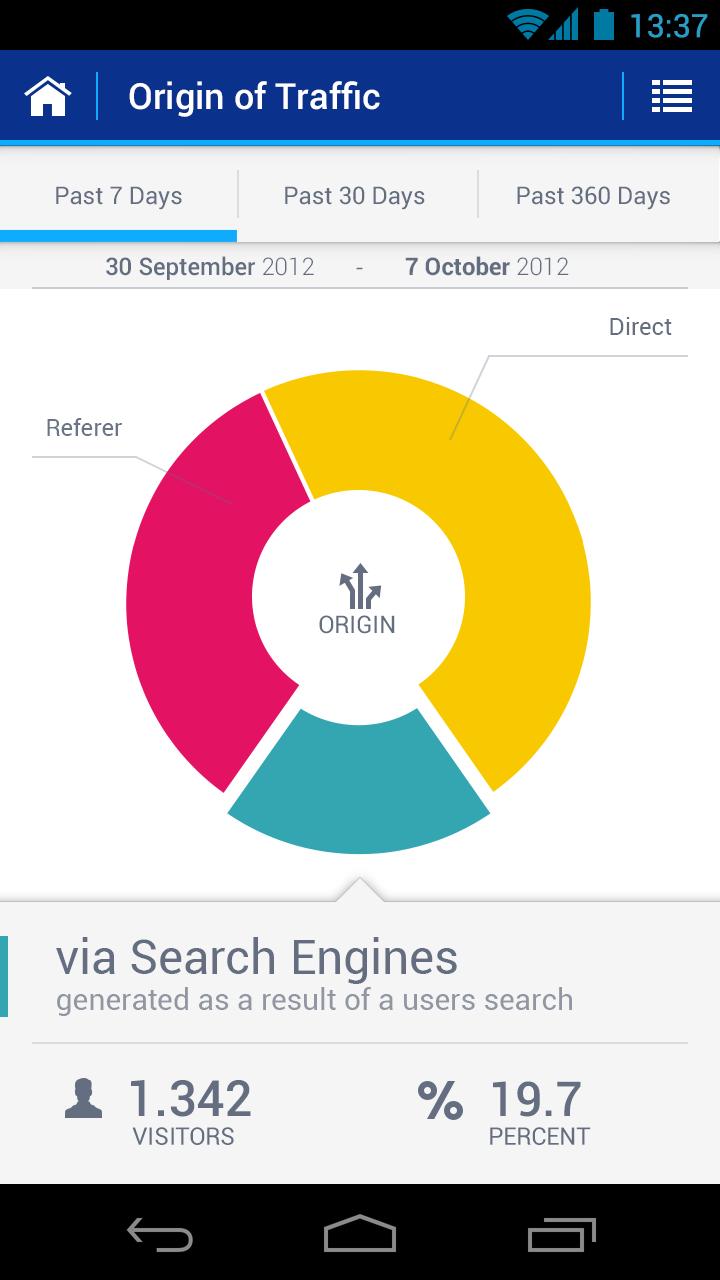This screenshot has height=1280, width=720.
Task: Switch to the Past 7 Days tab
Action: click(117, 196)
